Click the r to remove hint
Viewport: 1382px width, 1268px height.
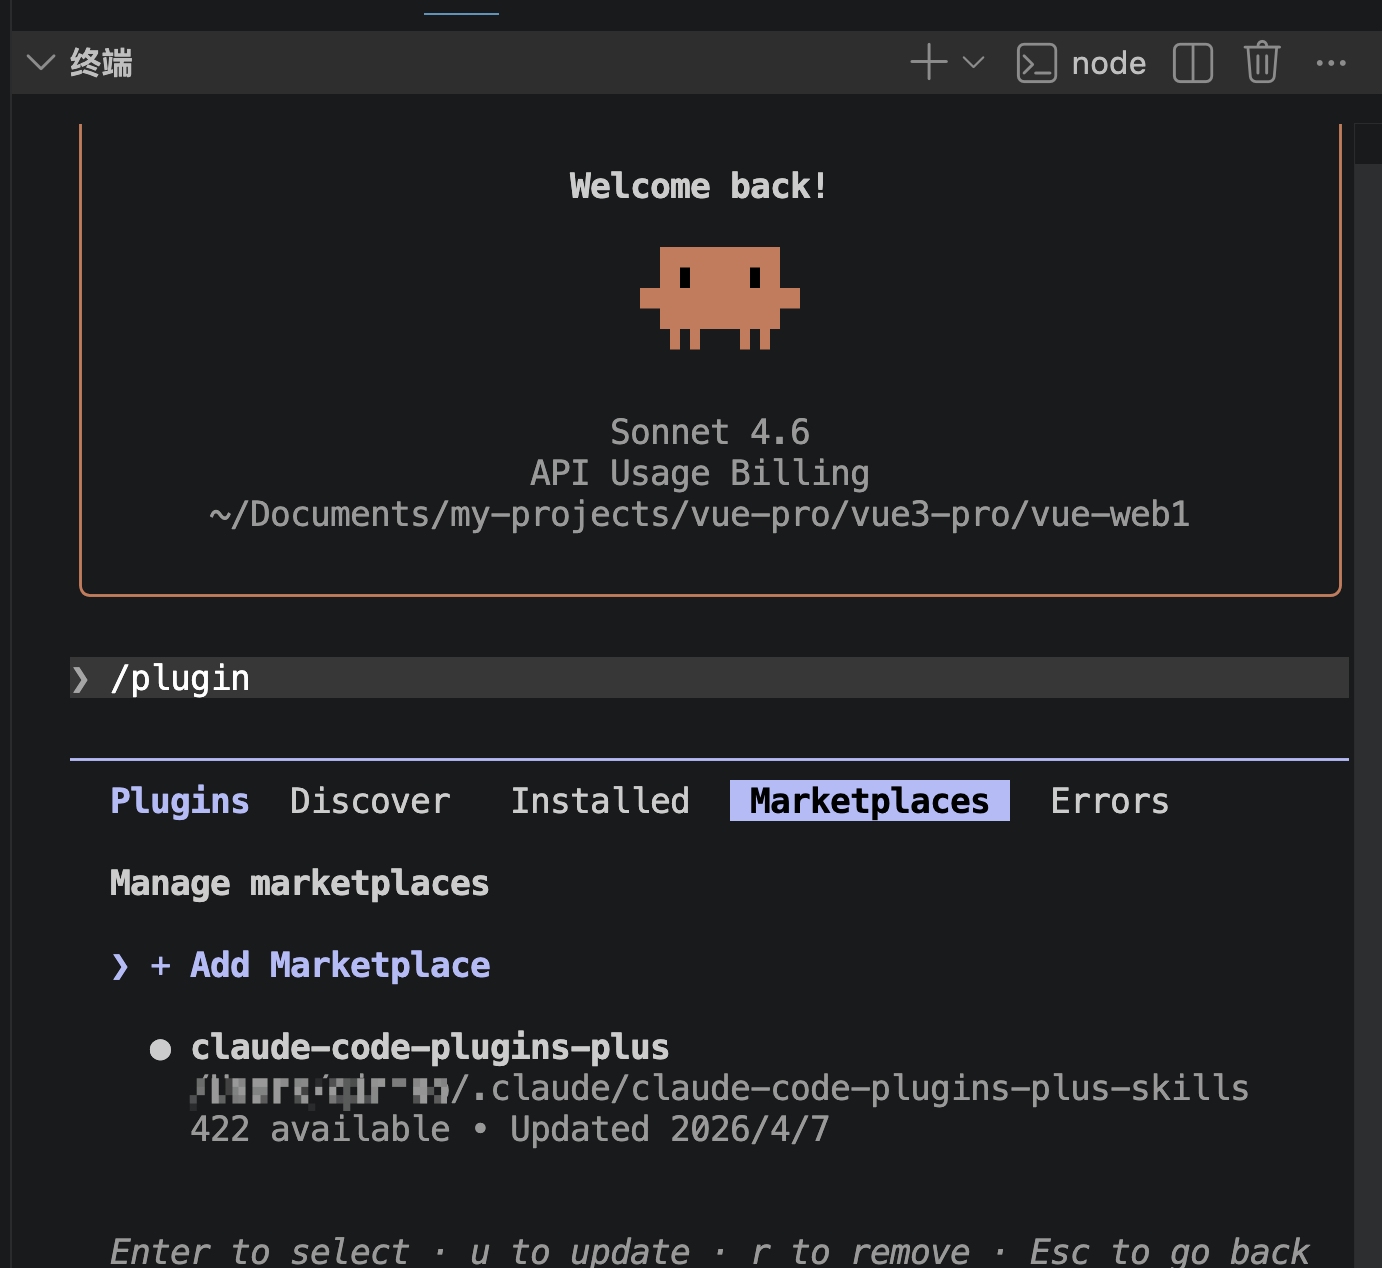860,1252
